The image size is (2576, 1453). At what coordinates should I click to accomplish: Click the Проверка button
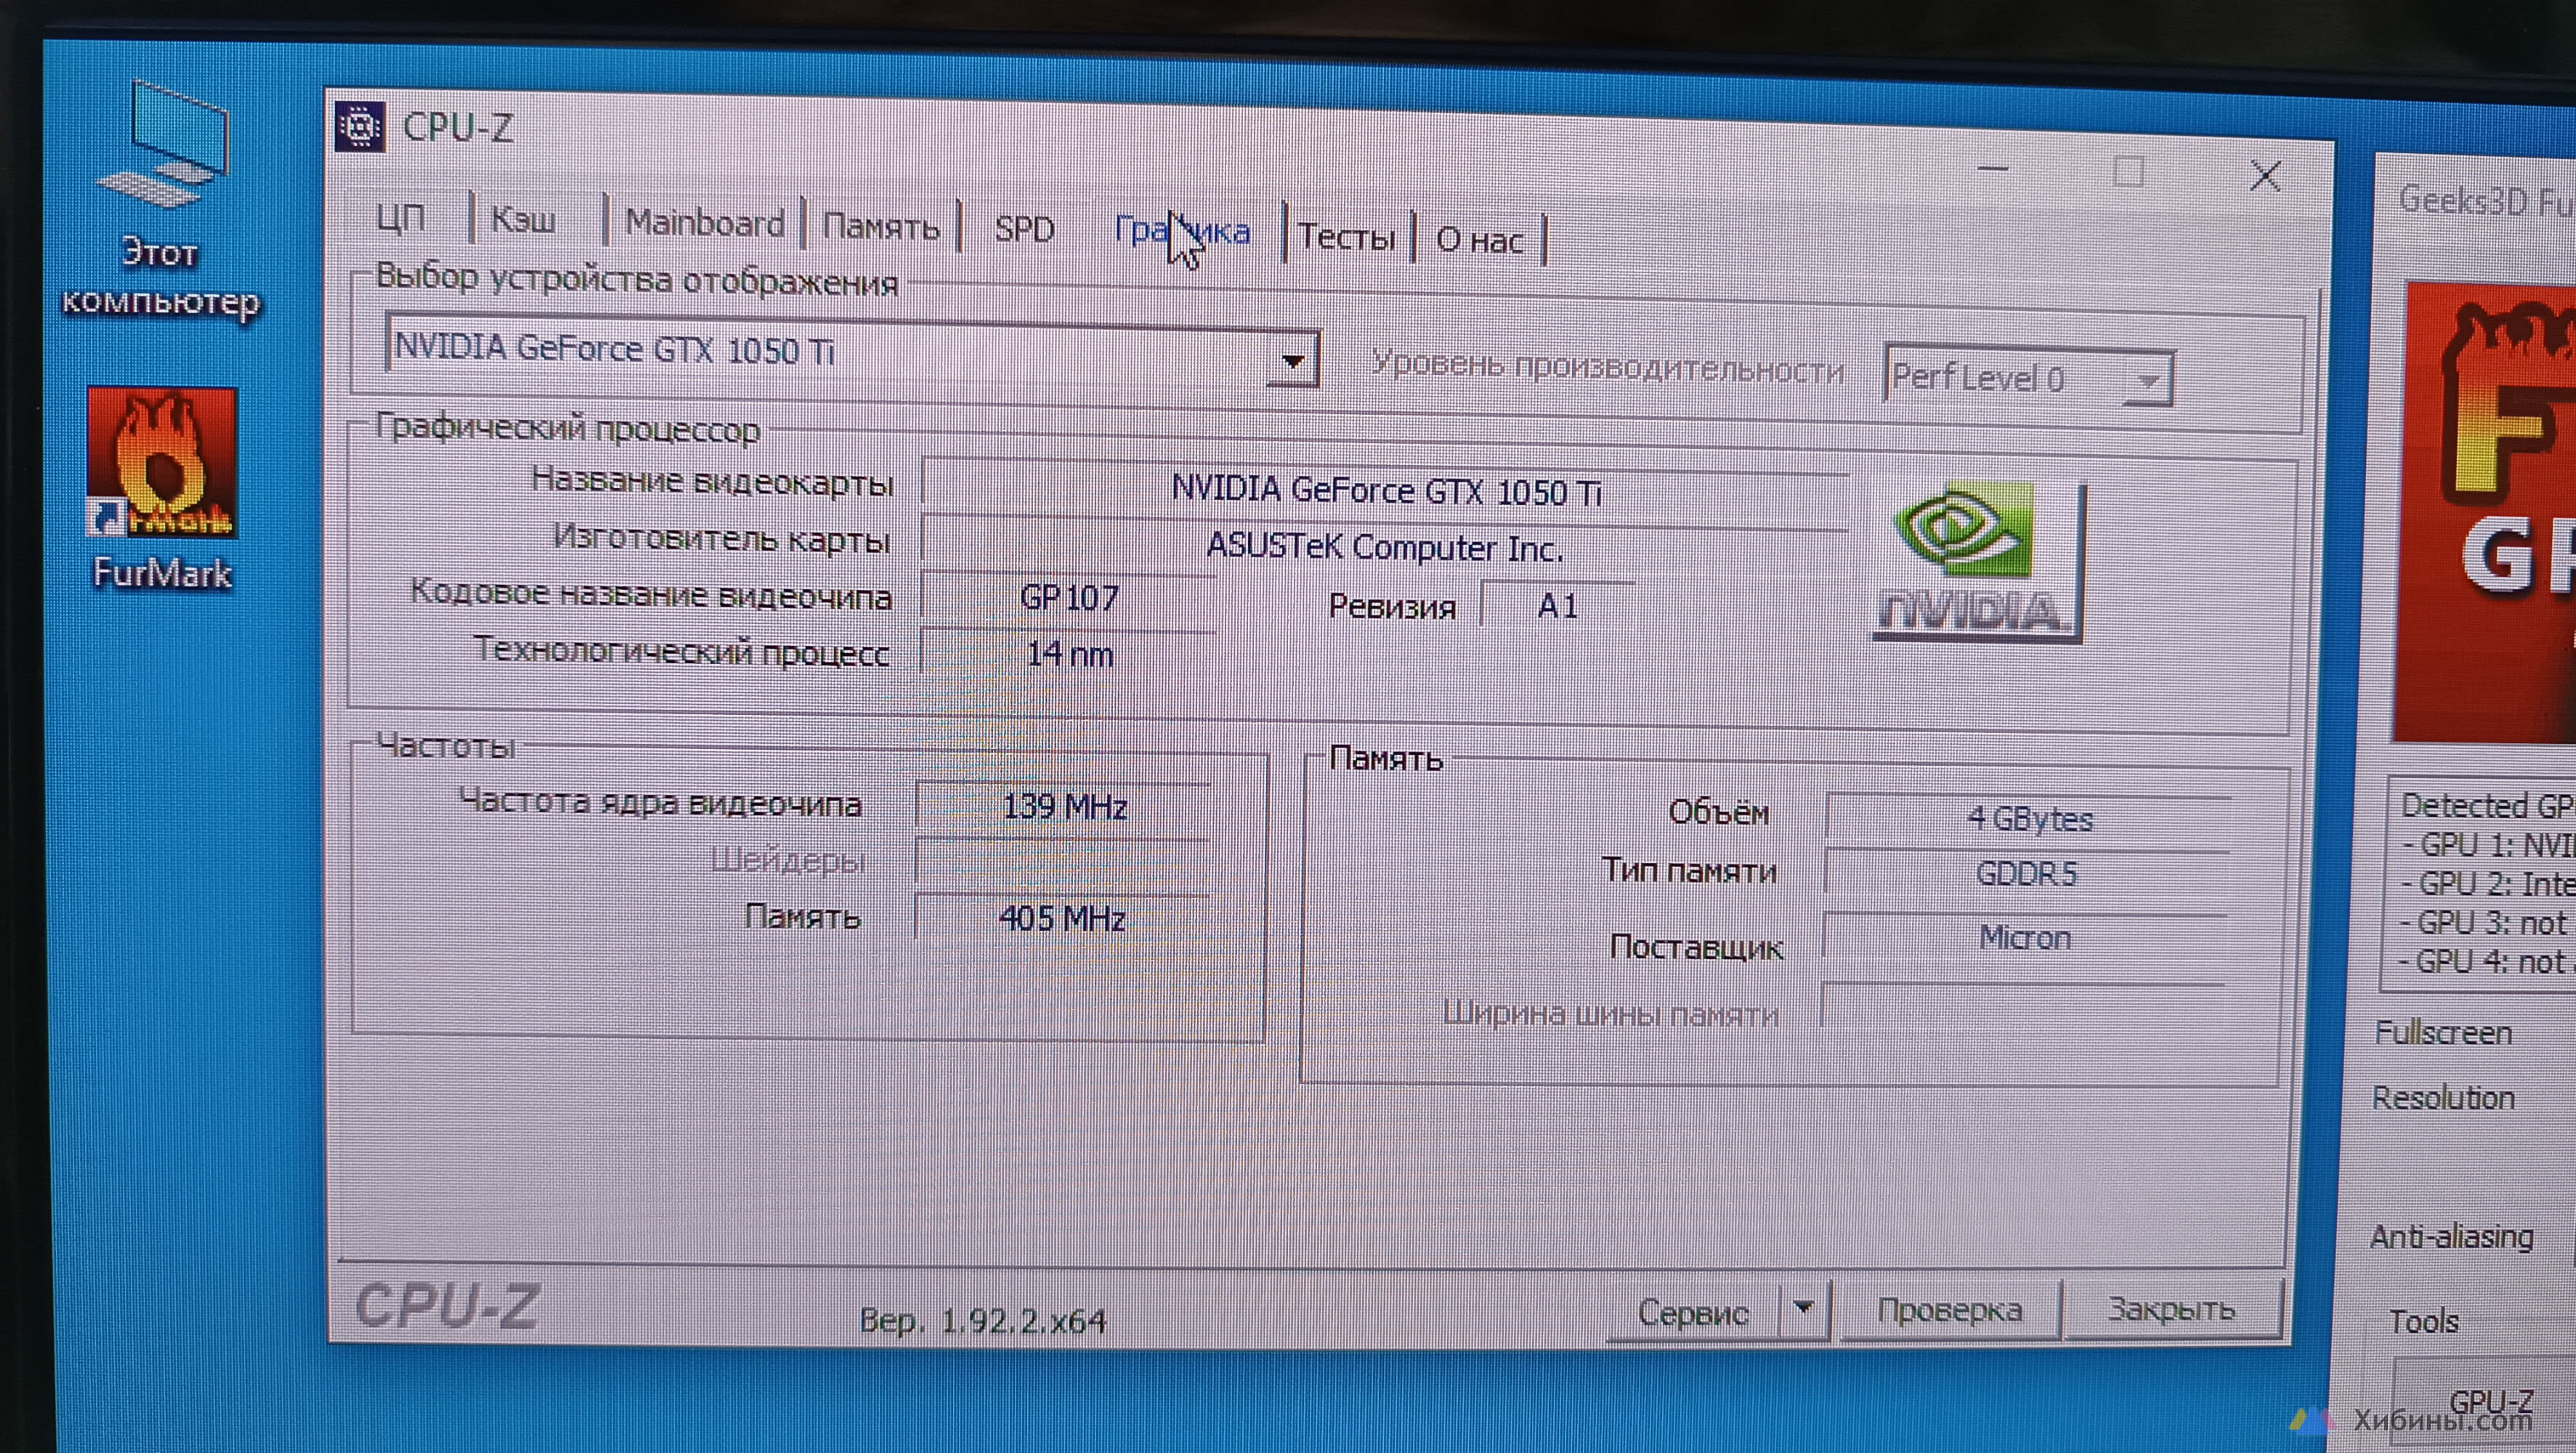click(1950, 1309)
